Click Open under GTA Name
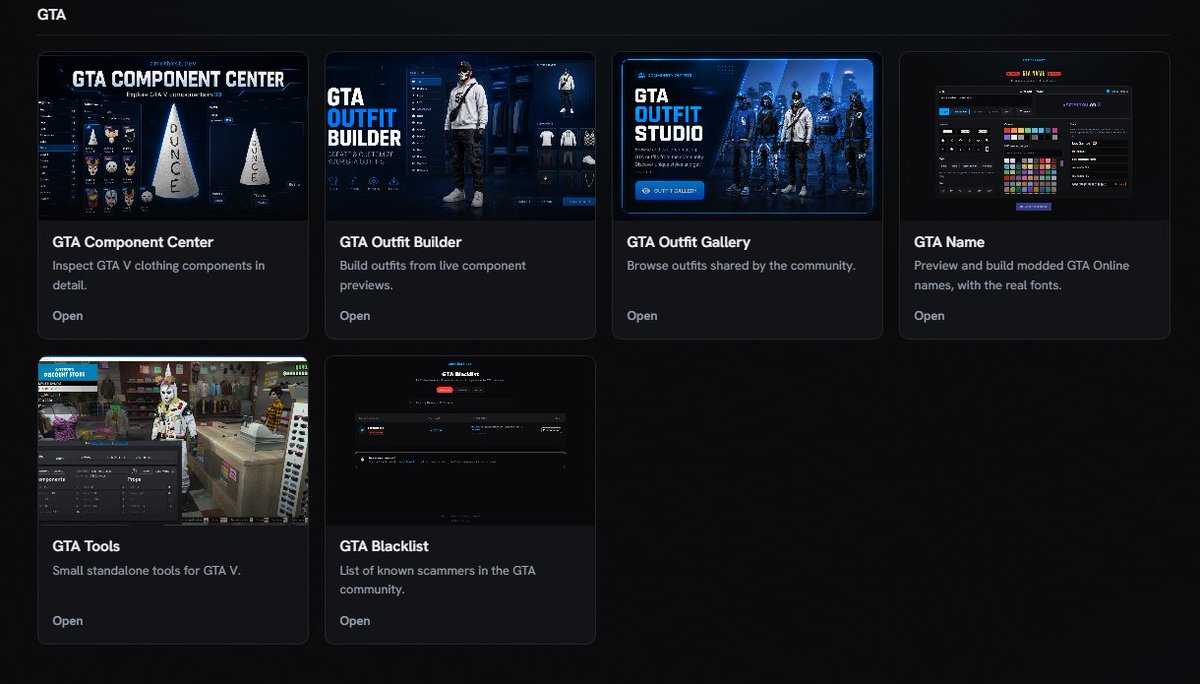 click(x=929, y=316)
